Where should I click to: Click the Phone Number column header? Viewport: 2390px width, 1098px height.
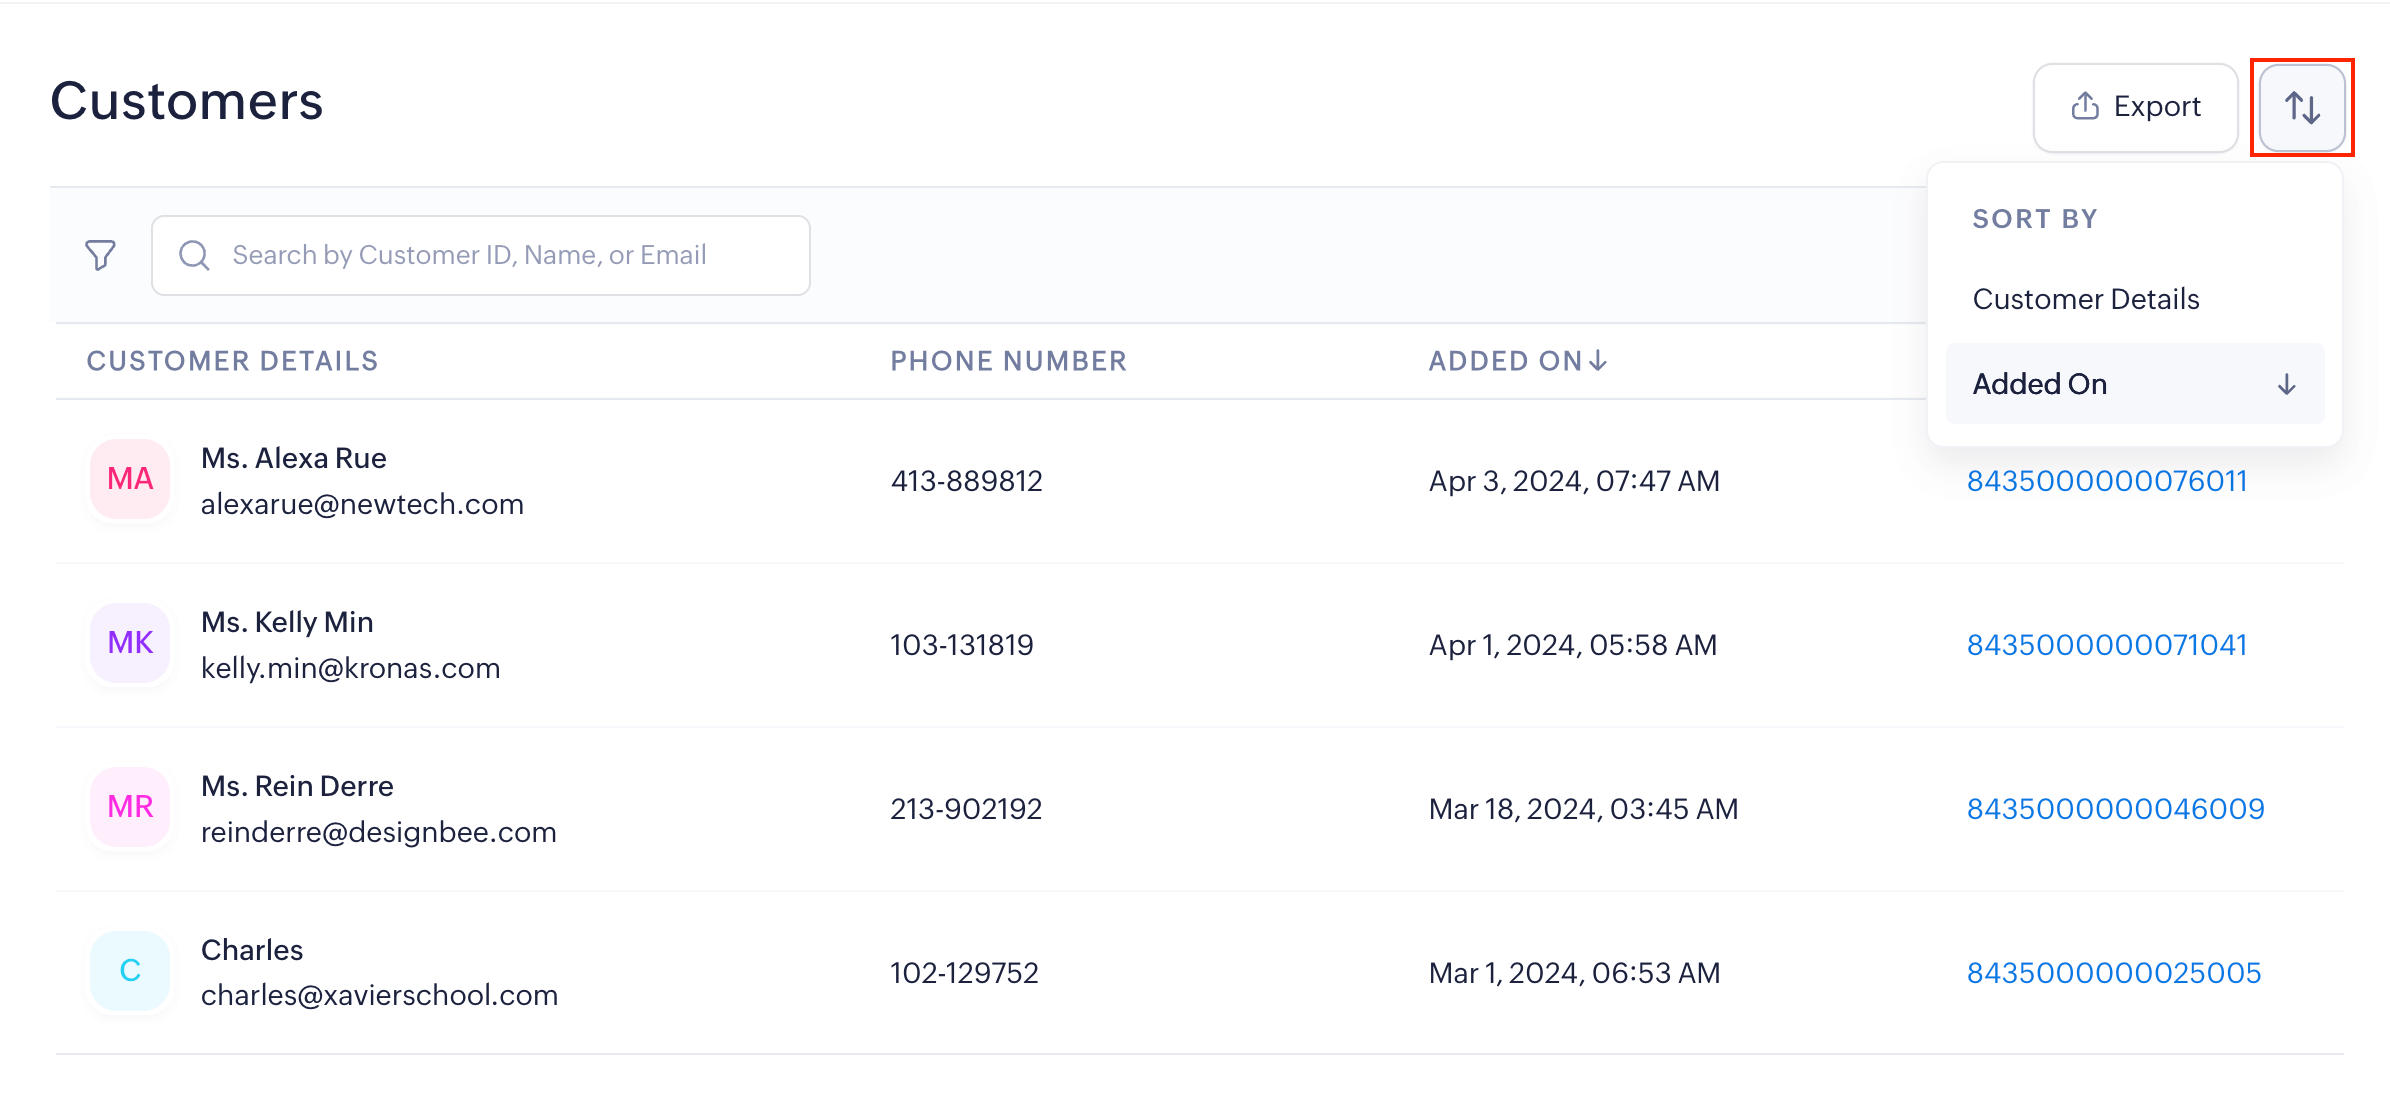tap(1008, 361)
